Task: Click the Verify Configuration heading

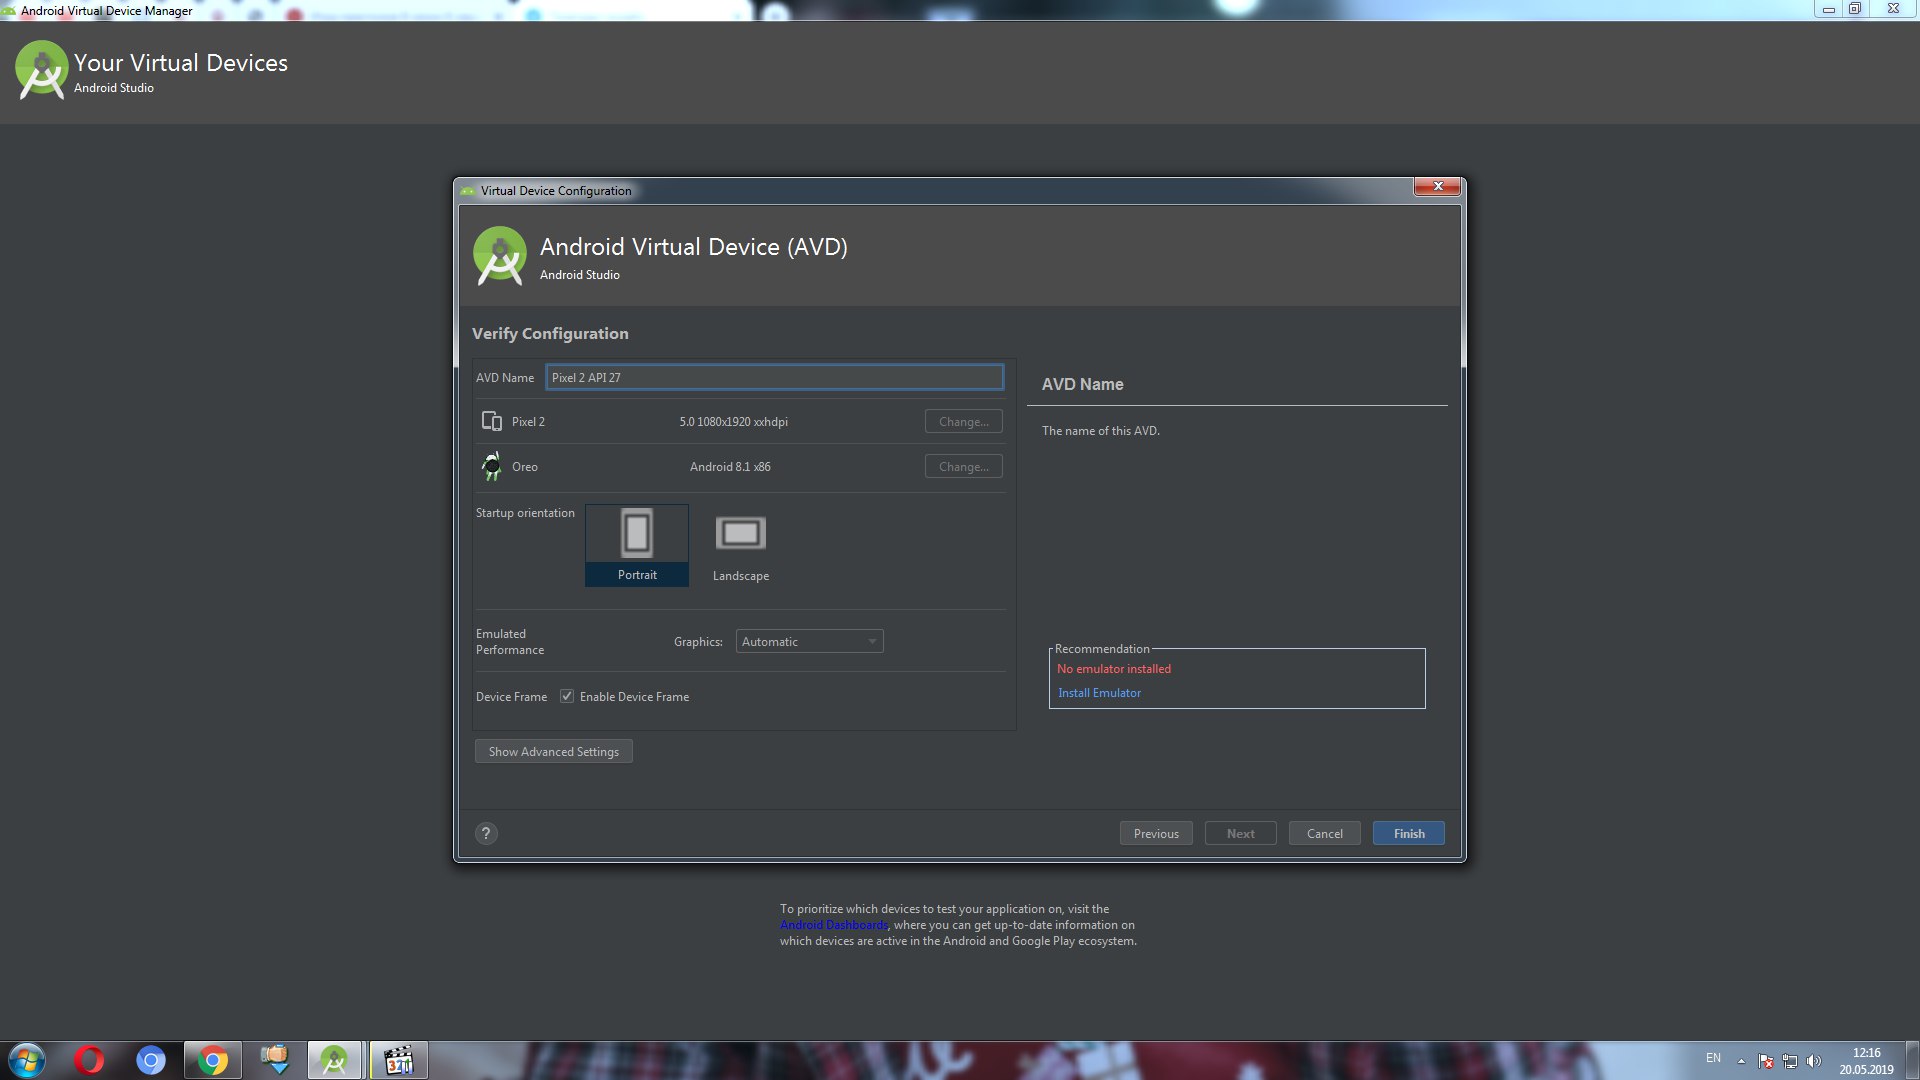Action: 550,334
